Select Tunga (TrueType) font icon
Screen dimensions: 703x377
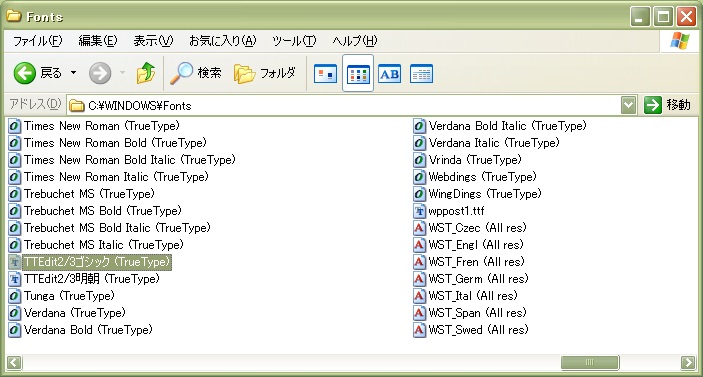pyautogui.click(x=14, y=296)
